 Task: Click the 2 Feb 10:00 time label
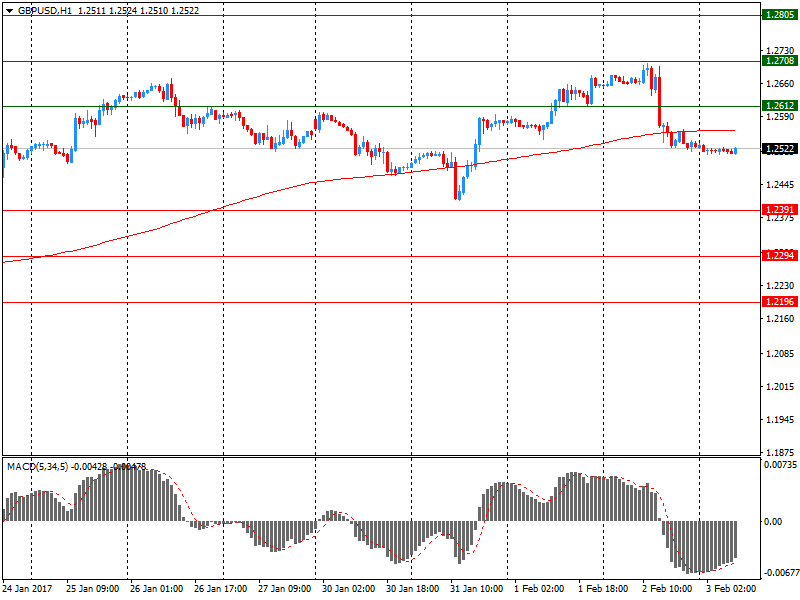coord(667,589)
